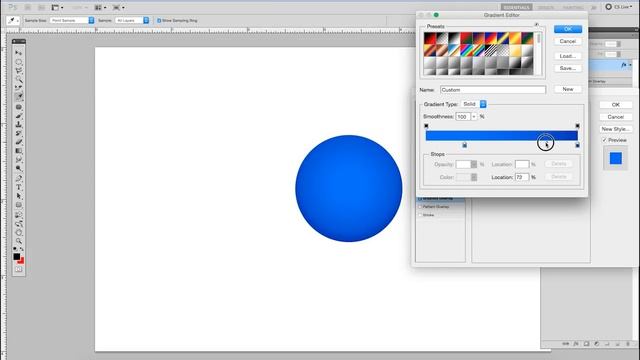Open View Extras dropdown in application bar
This screenshot has height=360, width=640.
57,7
